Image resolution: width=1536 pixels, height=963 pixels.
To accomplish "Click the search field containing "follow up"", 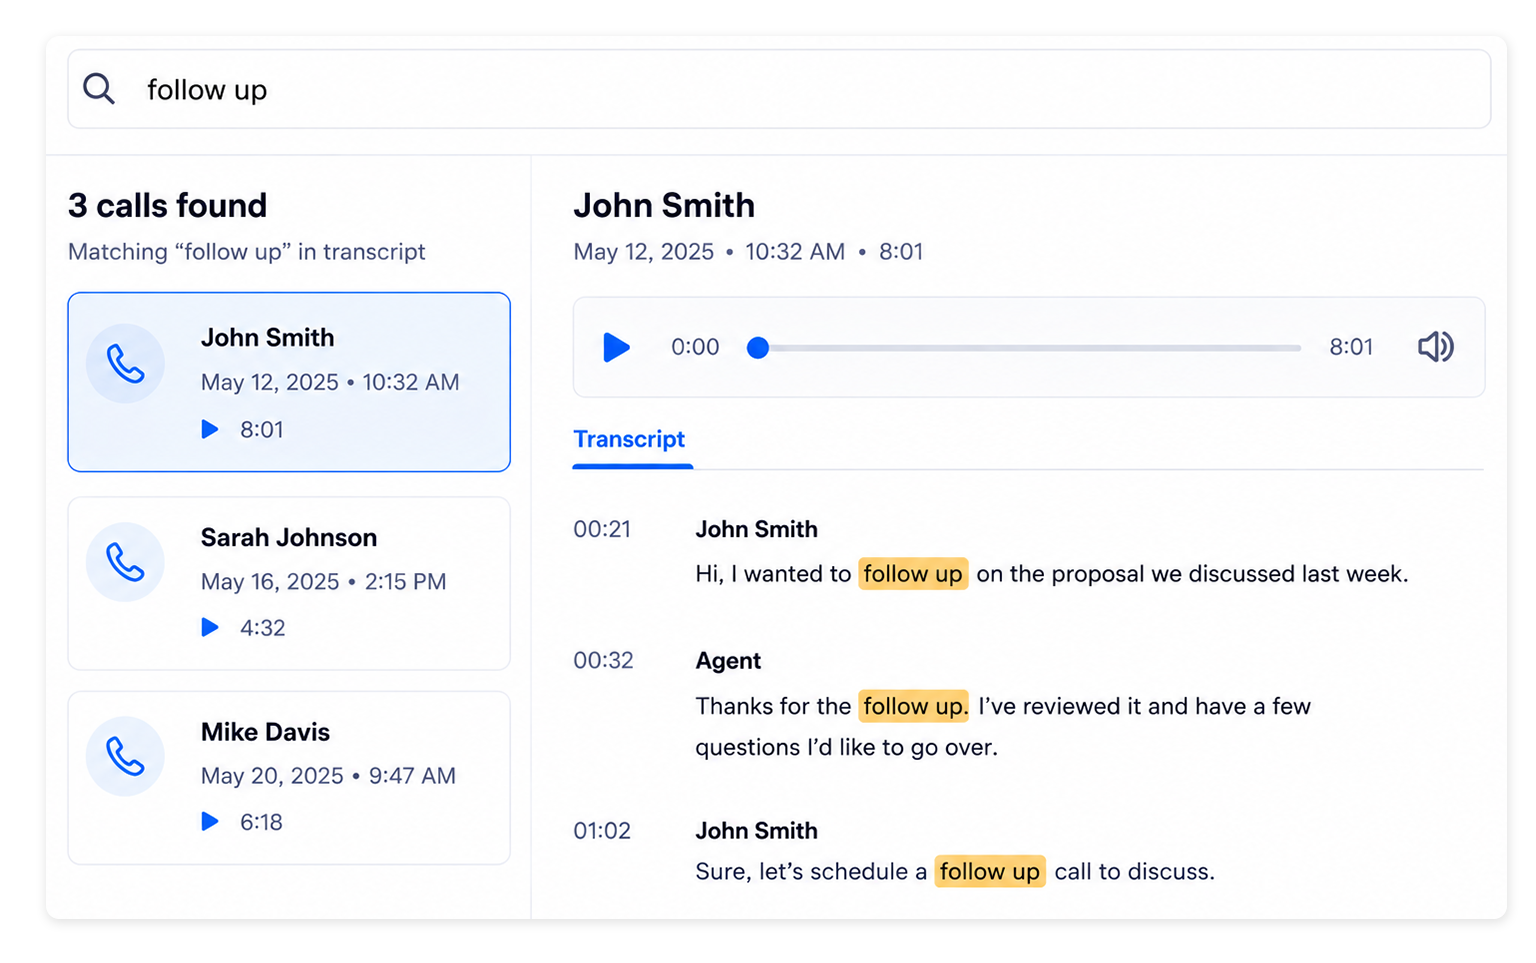I will pos(779,89).
